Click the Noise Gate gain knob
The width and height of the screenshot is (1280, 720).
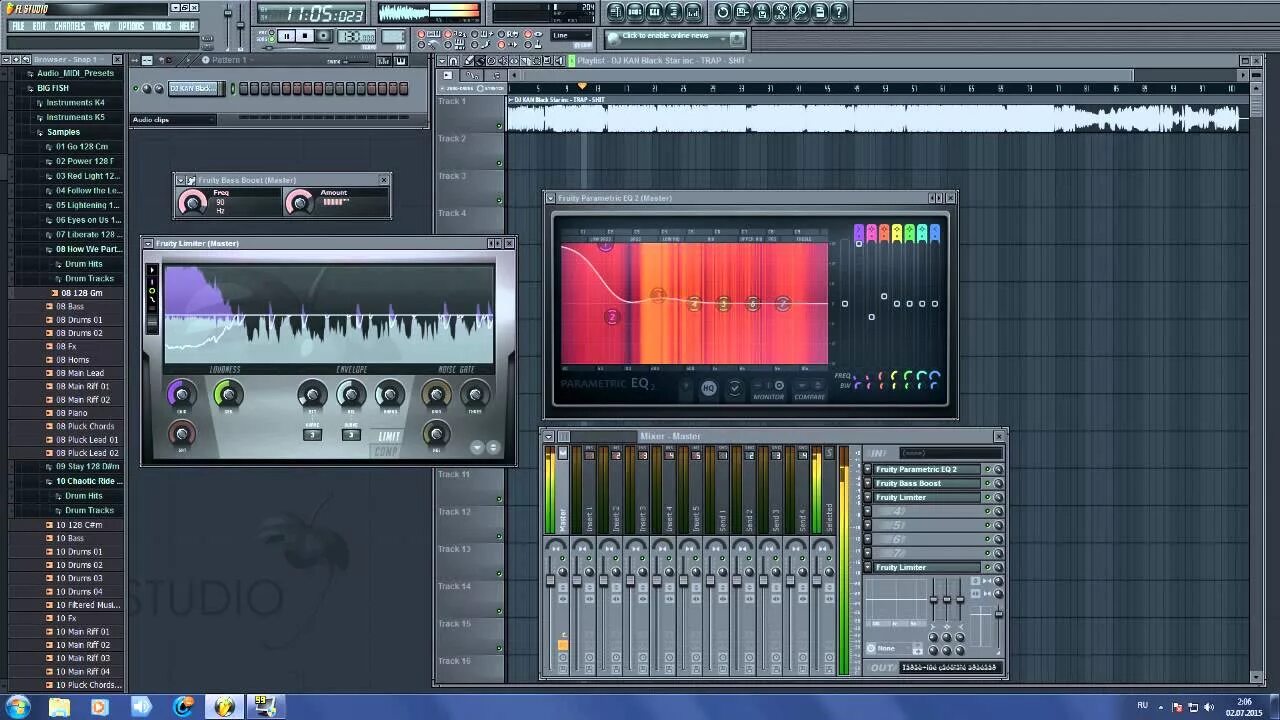pos(436,395)
